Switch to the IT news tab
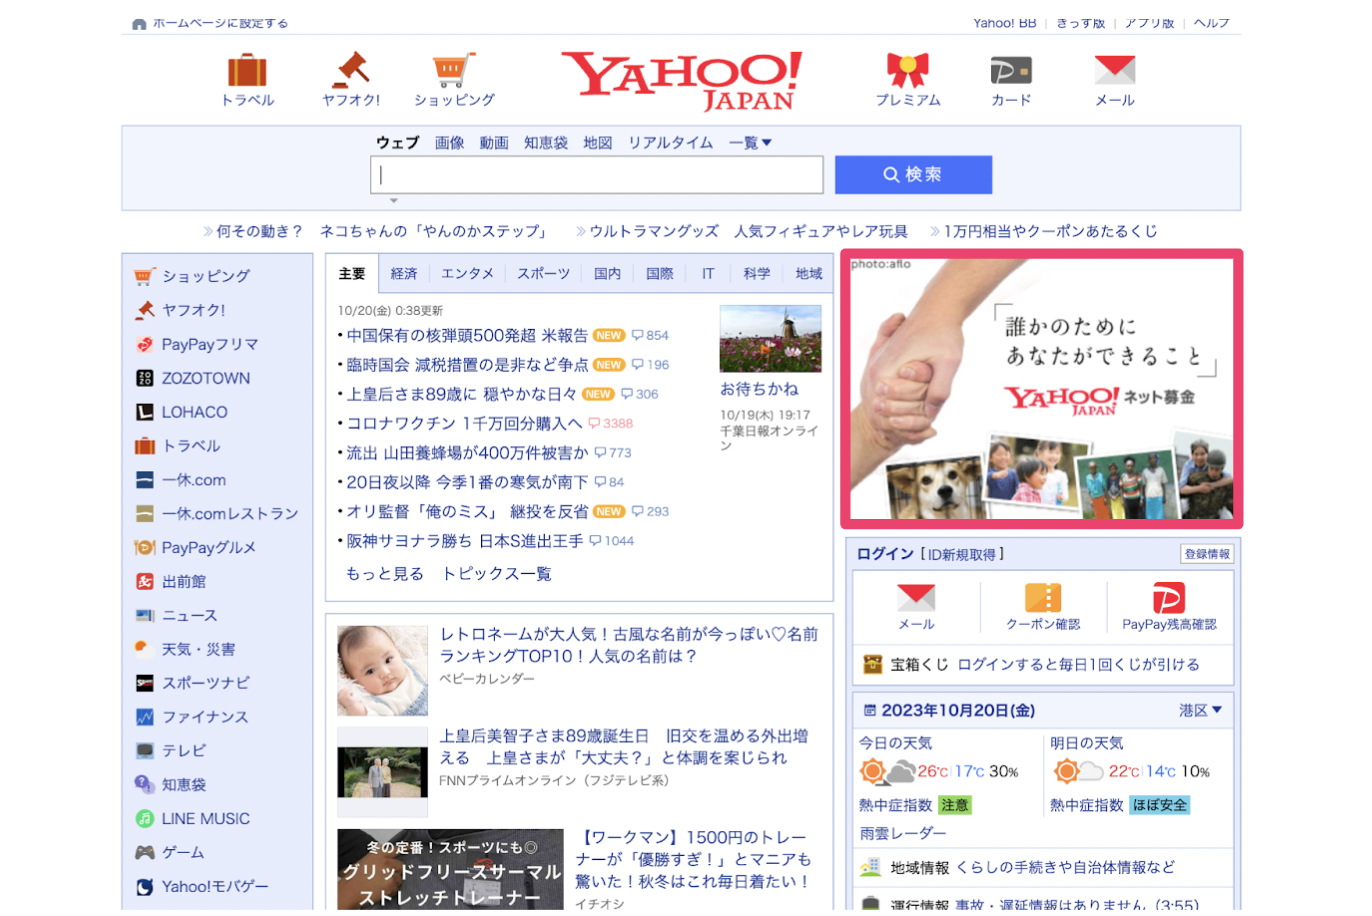 708,274
